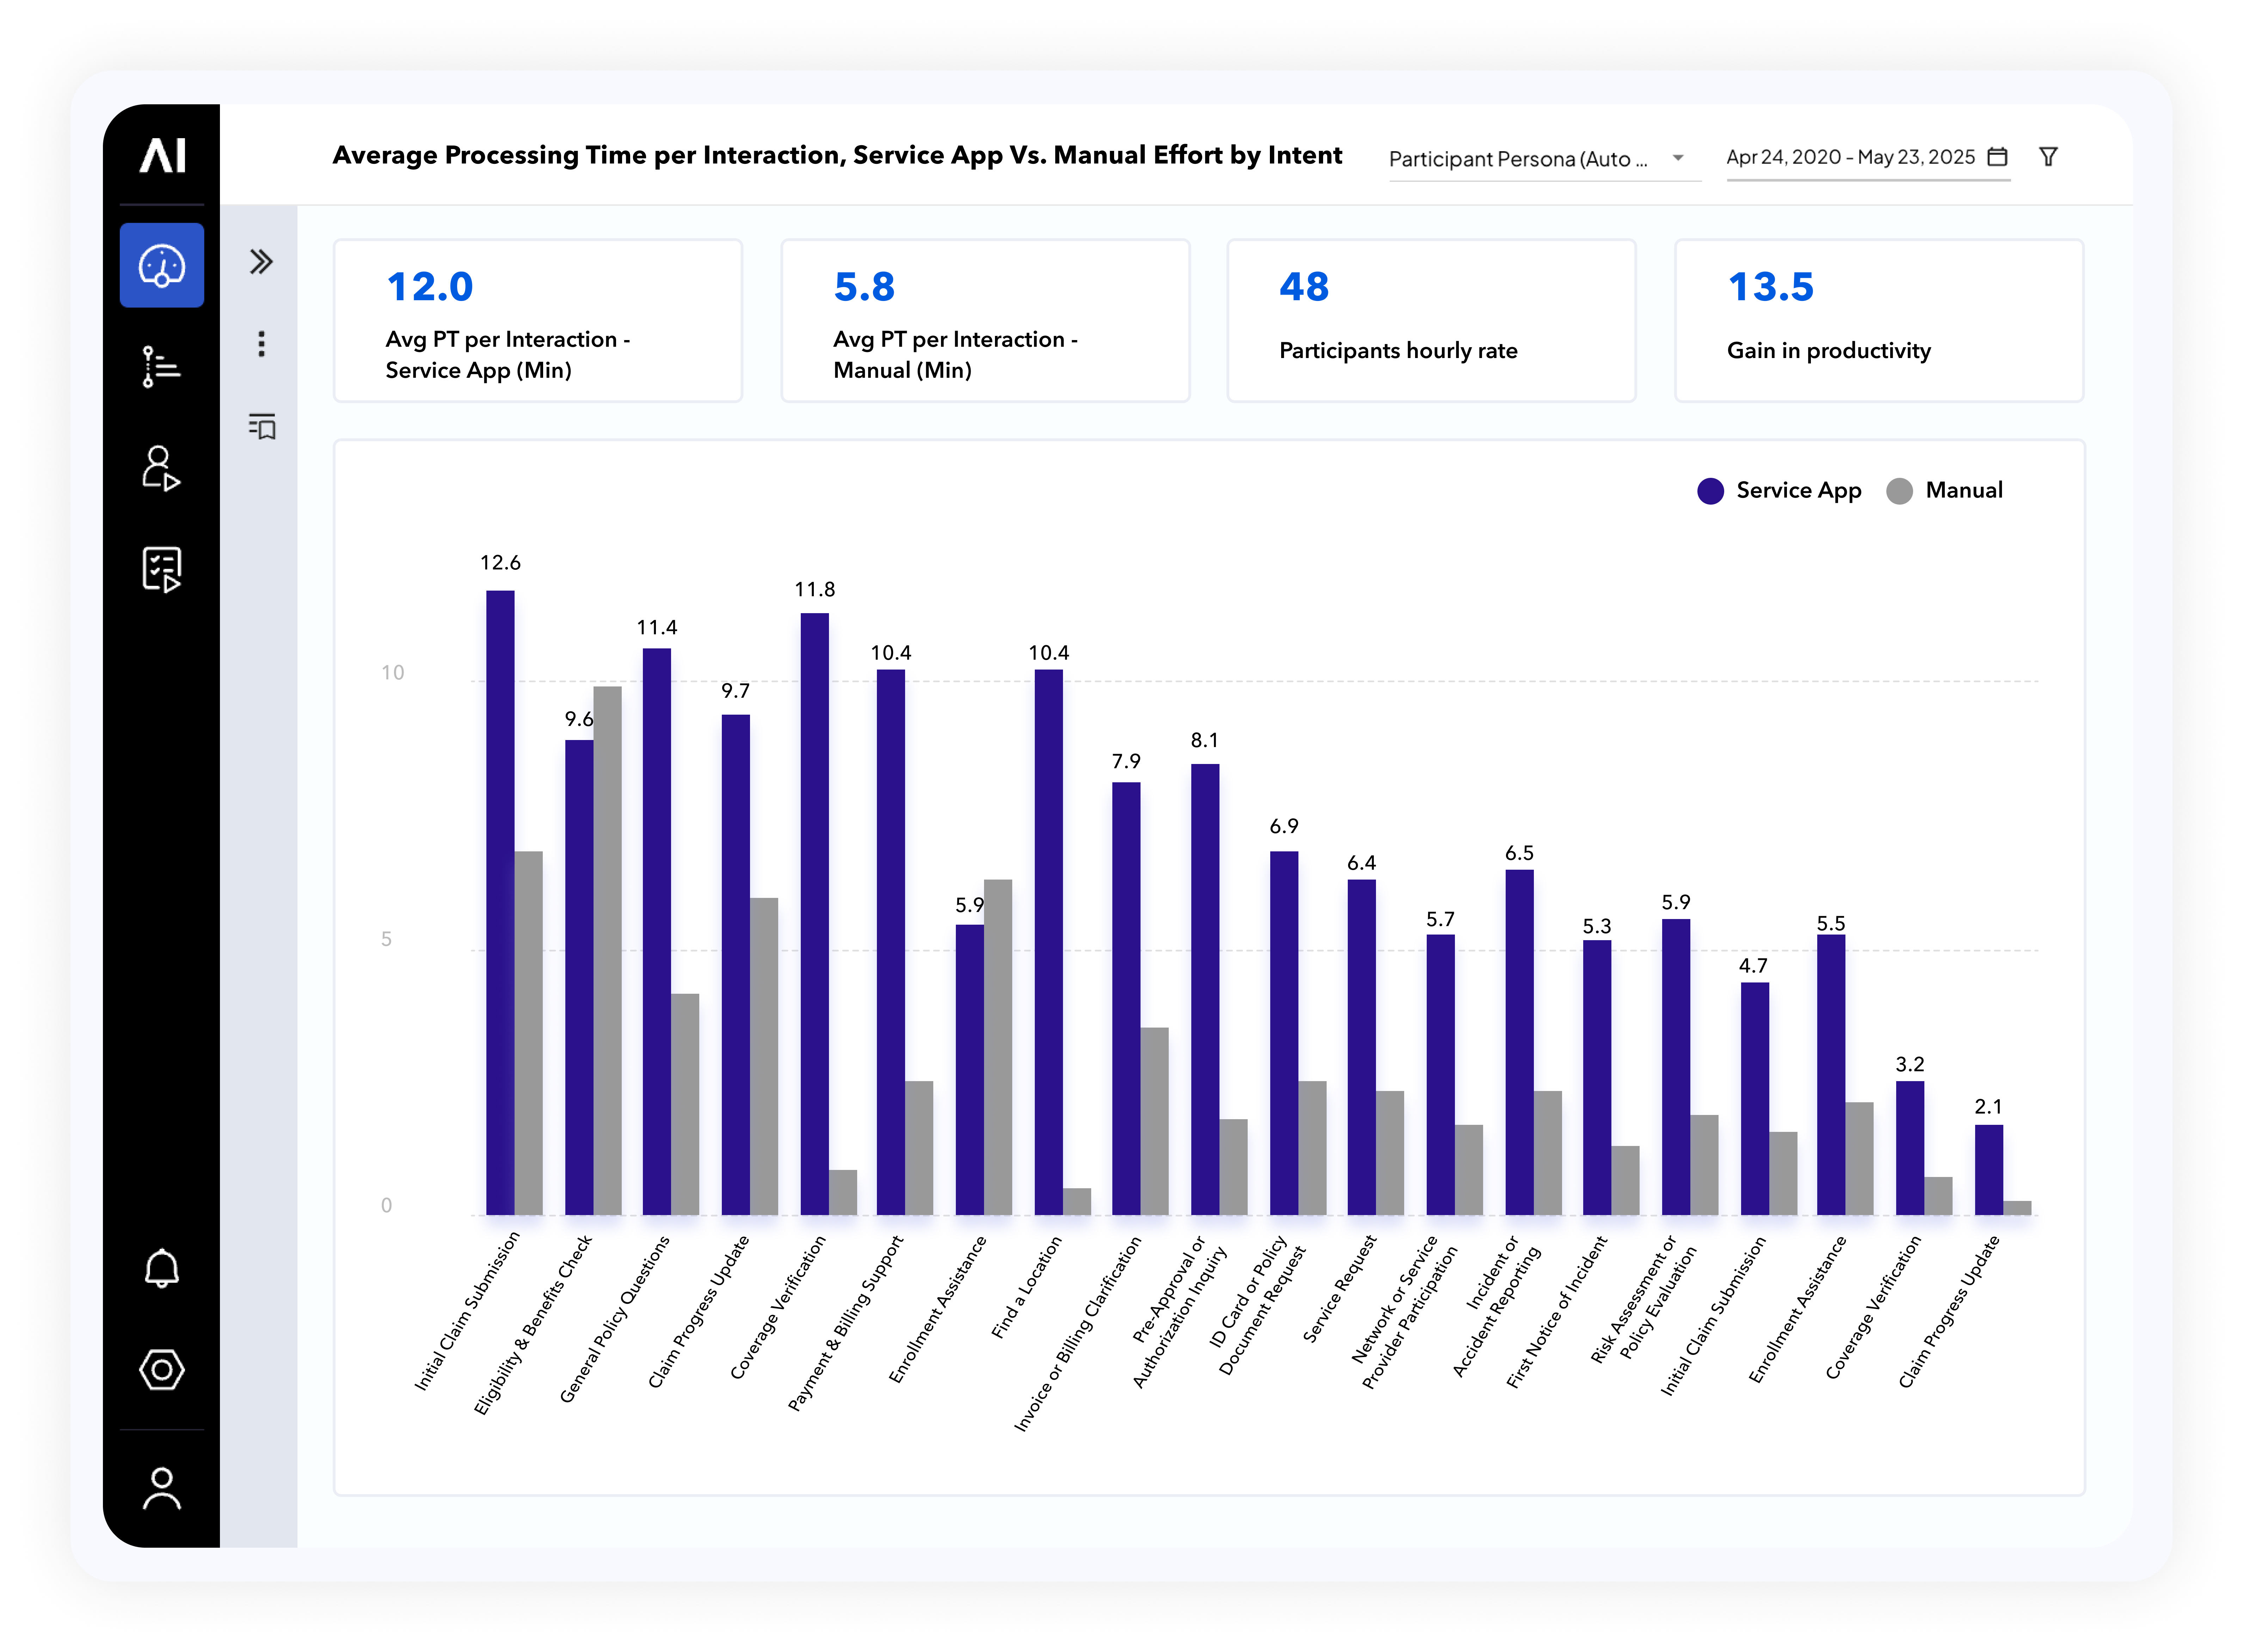
Task: Click the 7.9 value label
Action: (1126, 761)
